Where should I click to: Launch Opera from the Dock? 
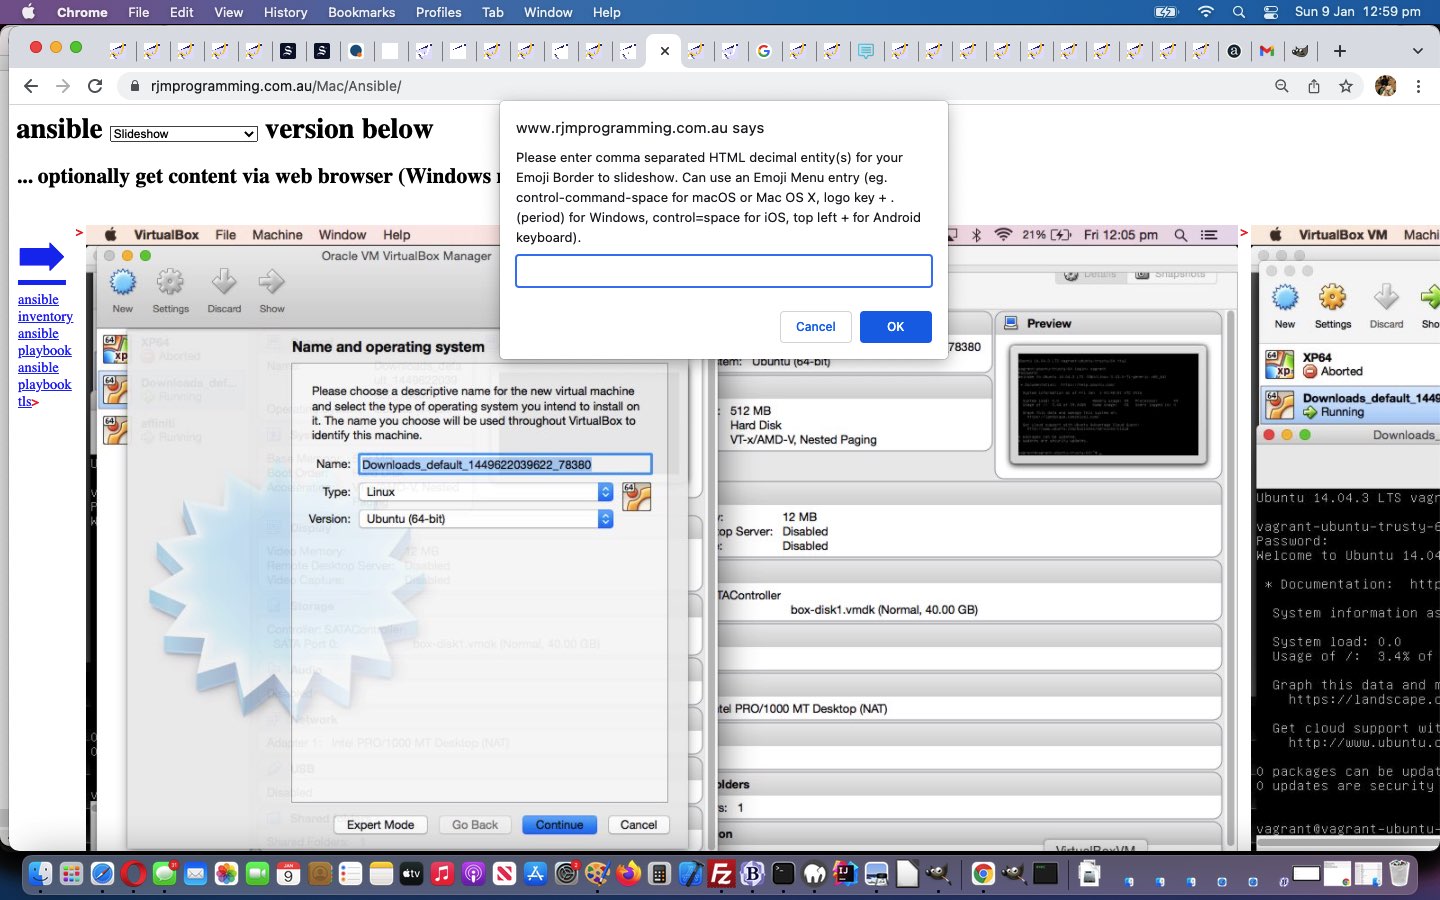coord(133,874)
